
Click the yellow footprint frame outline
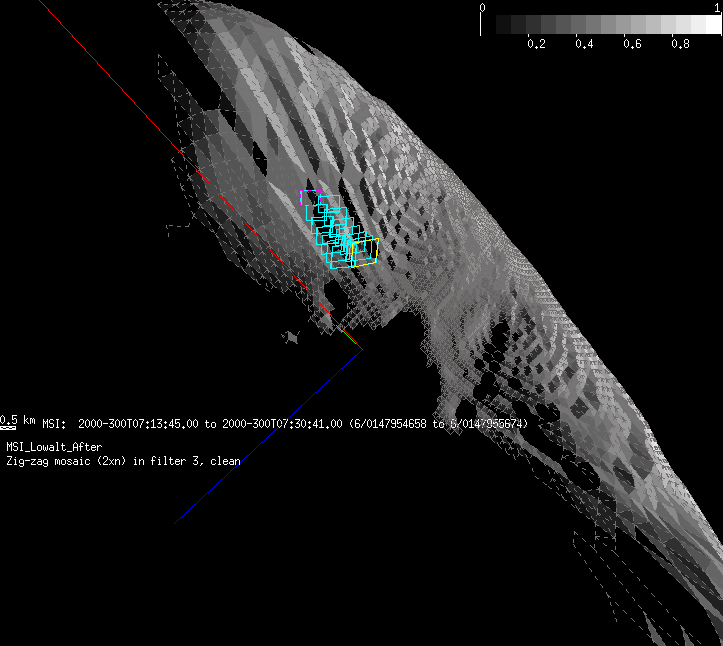pyautogui.click(x=365, y=253)
